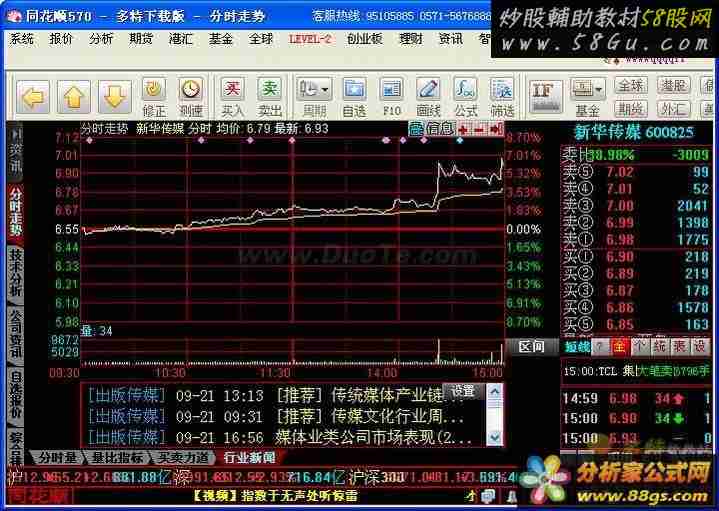Screen dimensions: 719x511
Task: Click the stock name 新华传媒 600825
Action: pos(634,133)
